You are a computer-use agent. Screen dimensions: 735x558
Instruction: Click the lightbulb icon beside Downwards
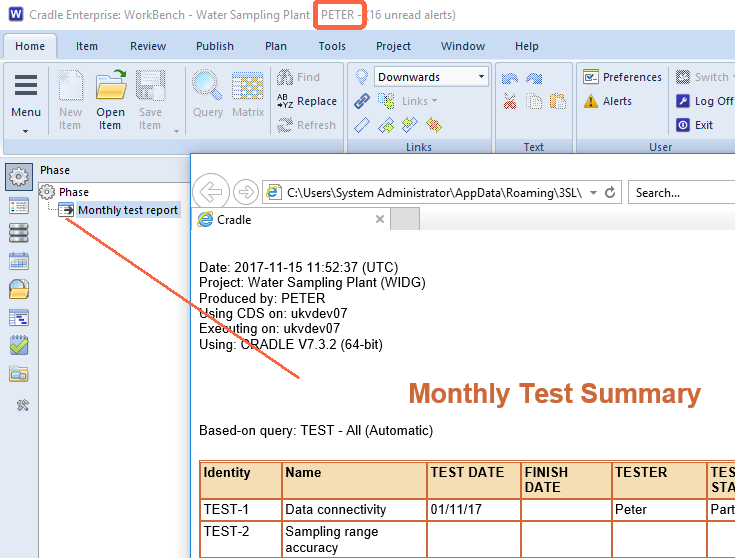(x=362, y=77)
